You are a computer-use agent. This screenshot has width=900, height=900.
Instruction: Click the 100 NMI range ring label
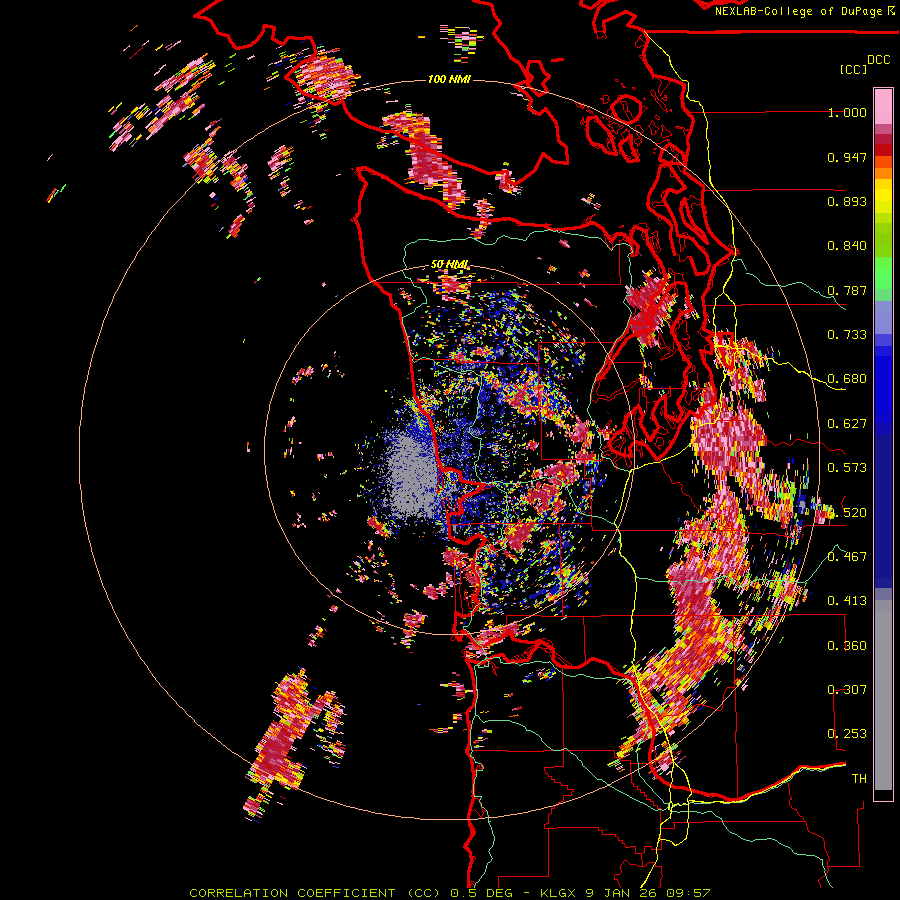[449, 79]
